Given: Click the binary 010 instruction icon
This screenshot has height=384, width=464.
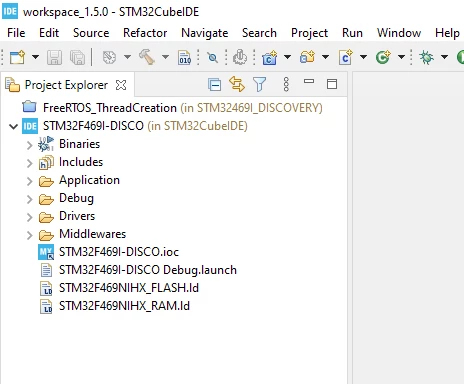Looking at the screenshot, I should 185,57.
